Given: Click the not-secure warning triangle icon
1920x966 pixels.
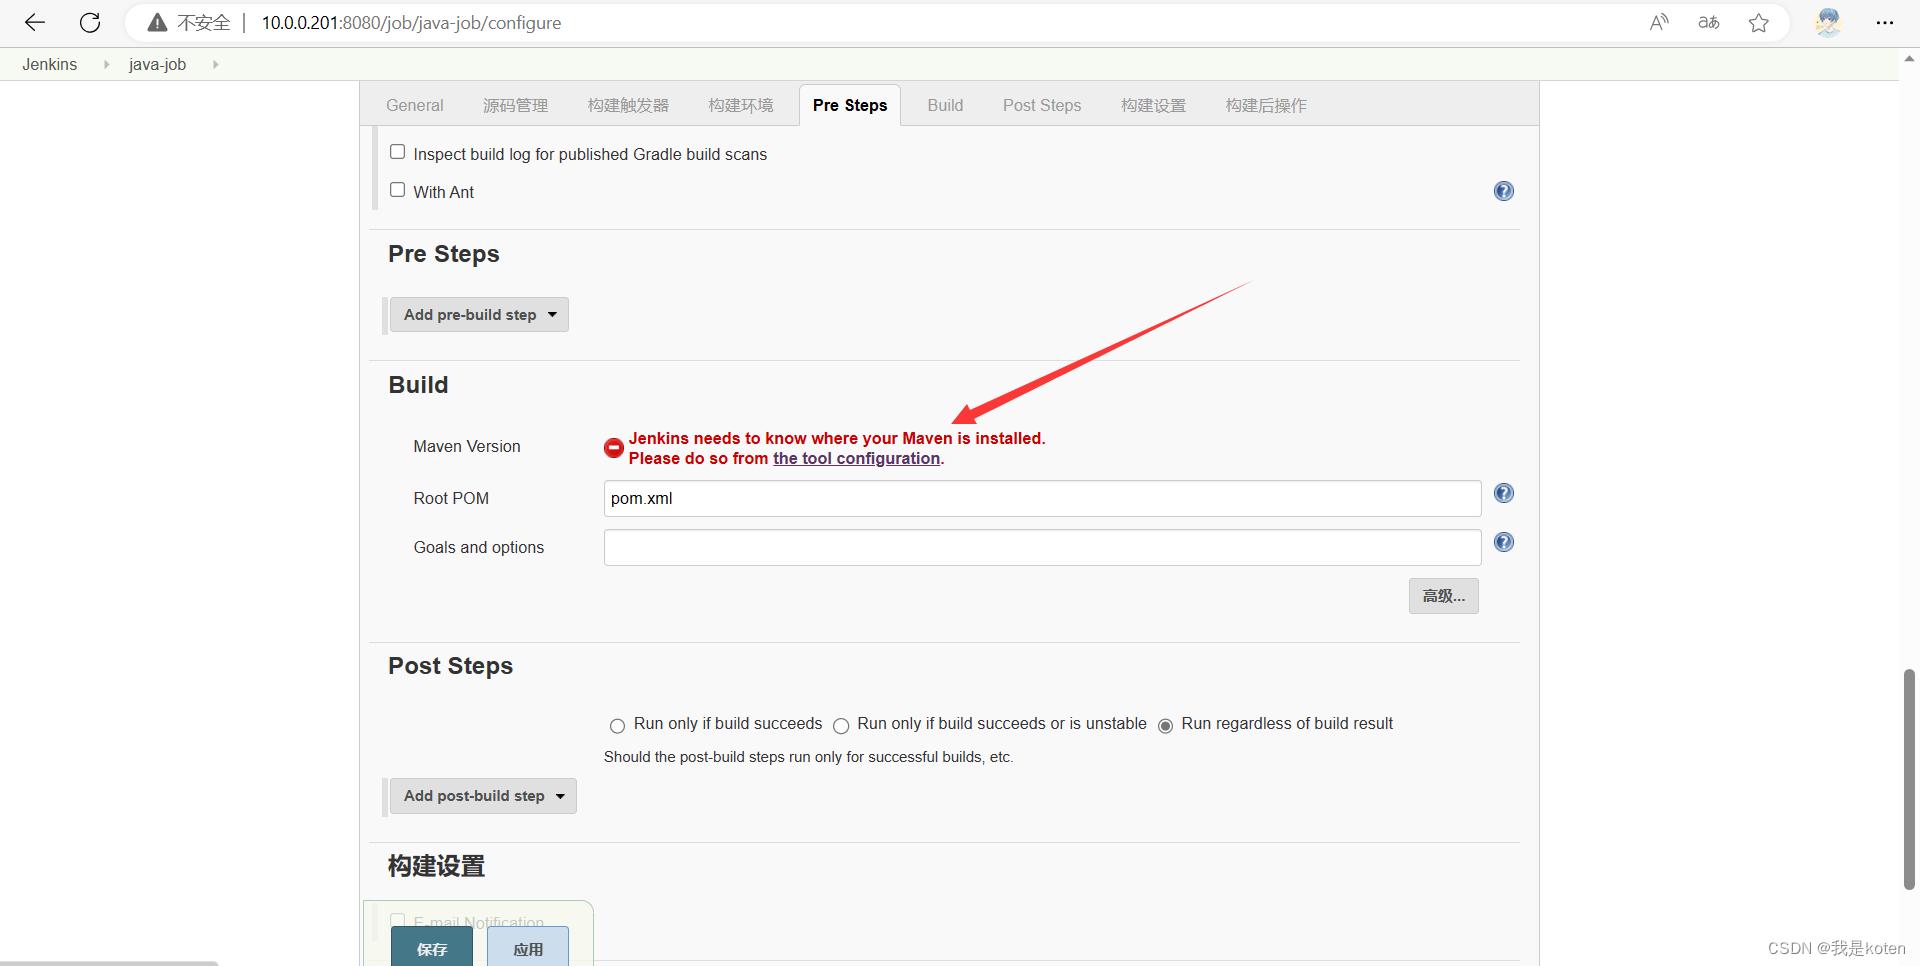Looking at the screenshot, I should click(157, 22).
